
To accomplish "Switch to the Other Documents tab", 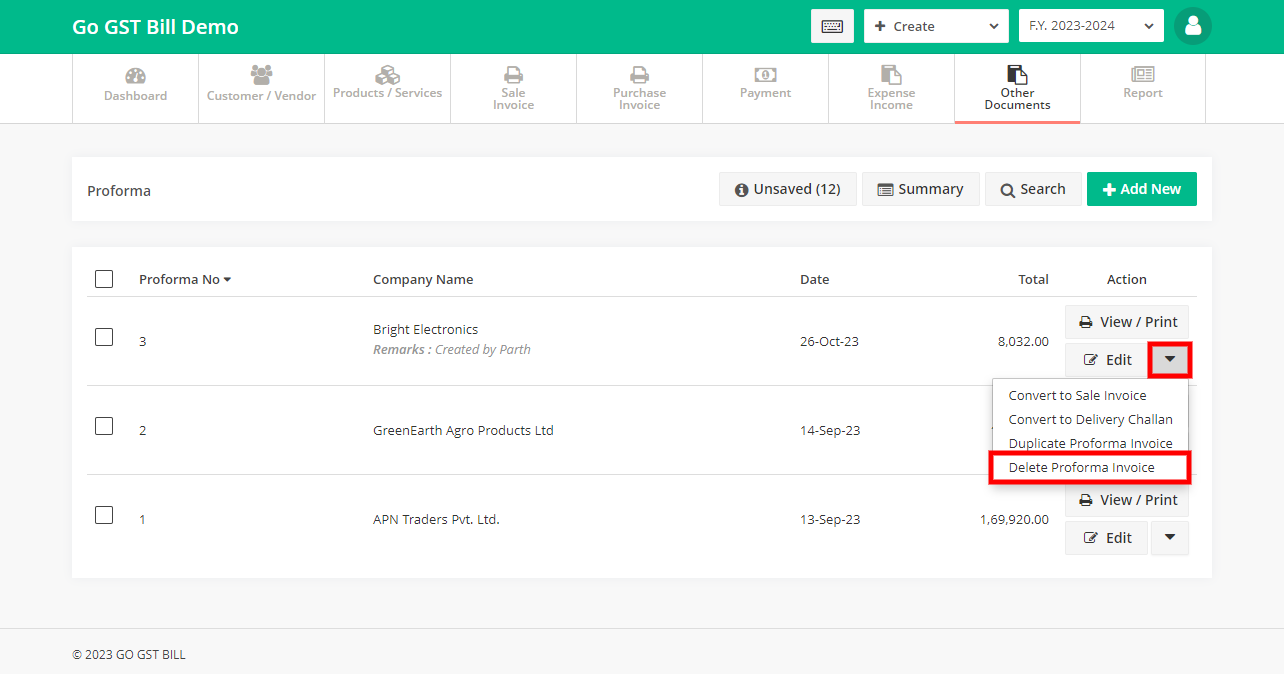I will click(1017, 88).
